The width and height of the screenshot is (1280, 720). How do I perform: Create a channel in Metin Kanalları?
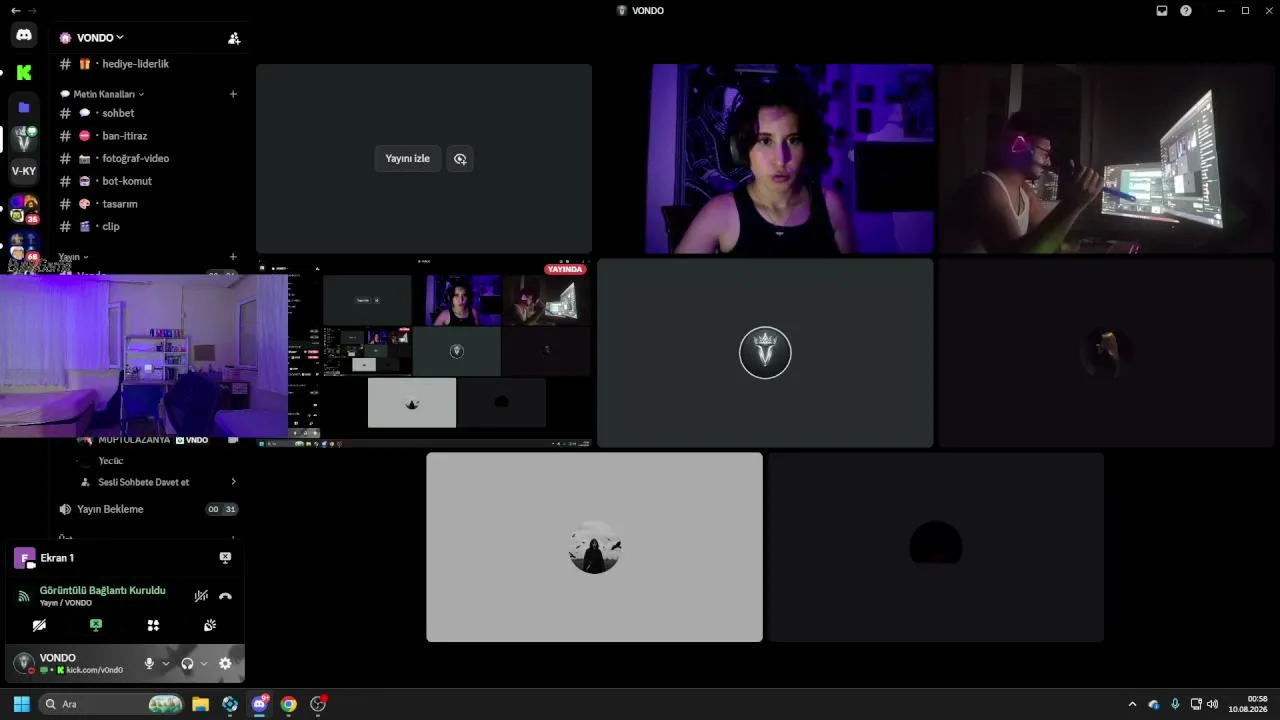(x=233, y=94)
